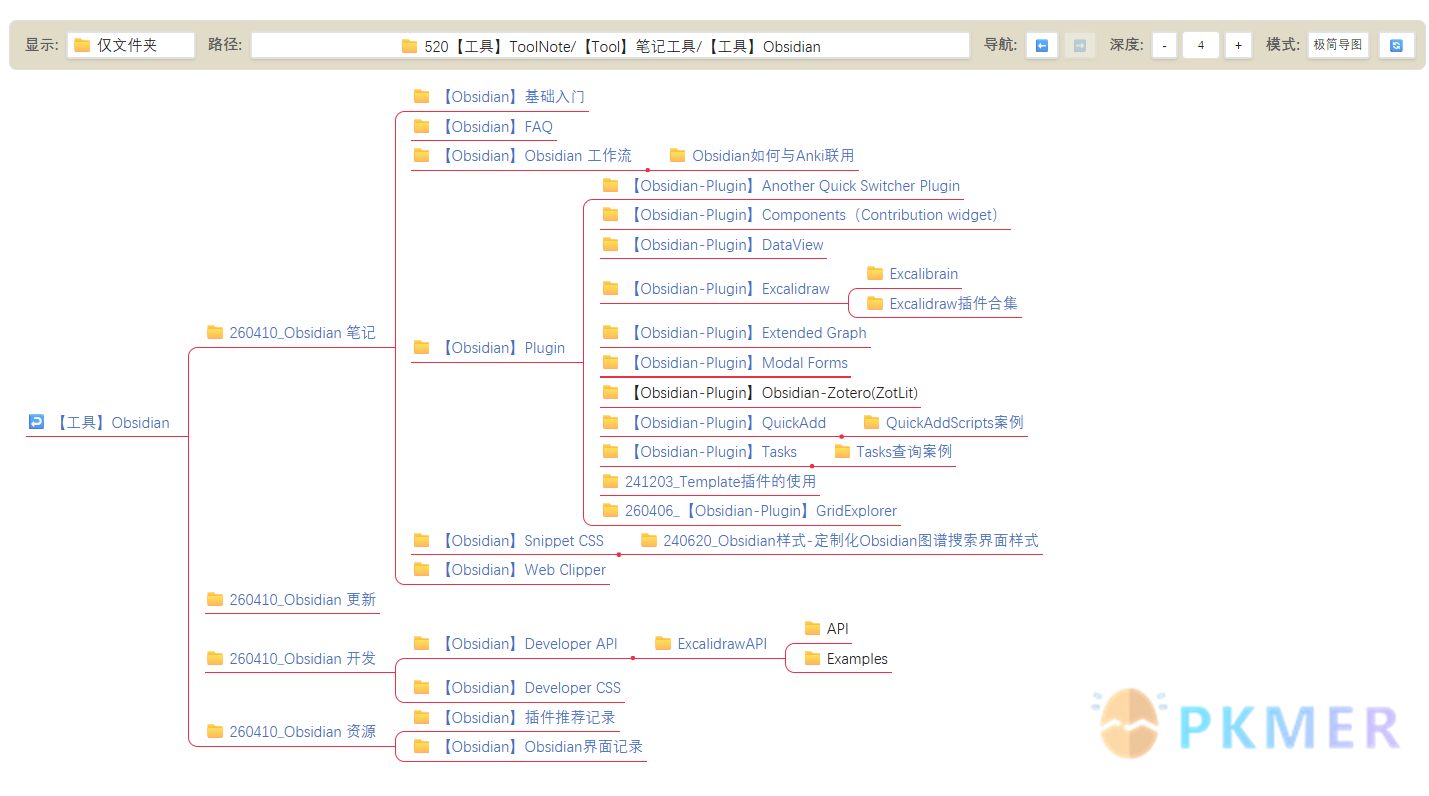Click the refresh icon button in toolbar
Screen dimensions: 1429x796
point(1396,45)
